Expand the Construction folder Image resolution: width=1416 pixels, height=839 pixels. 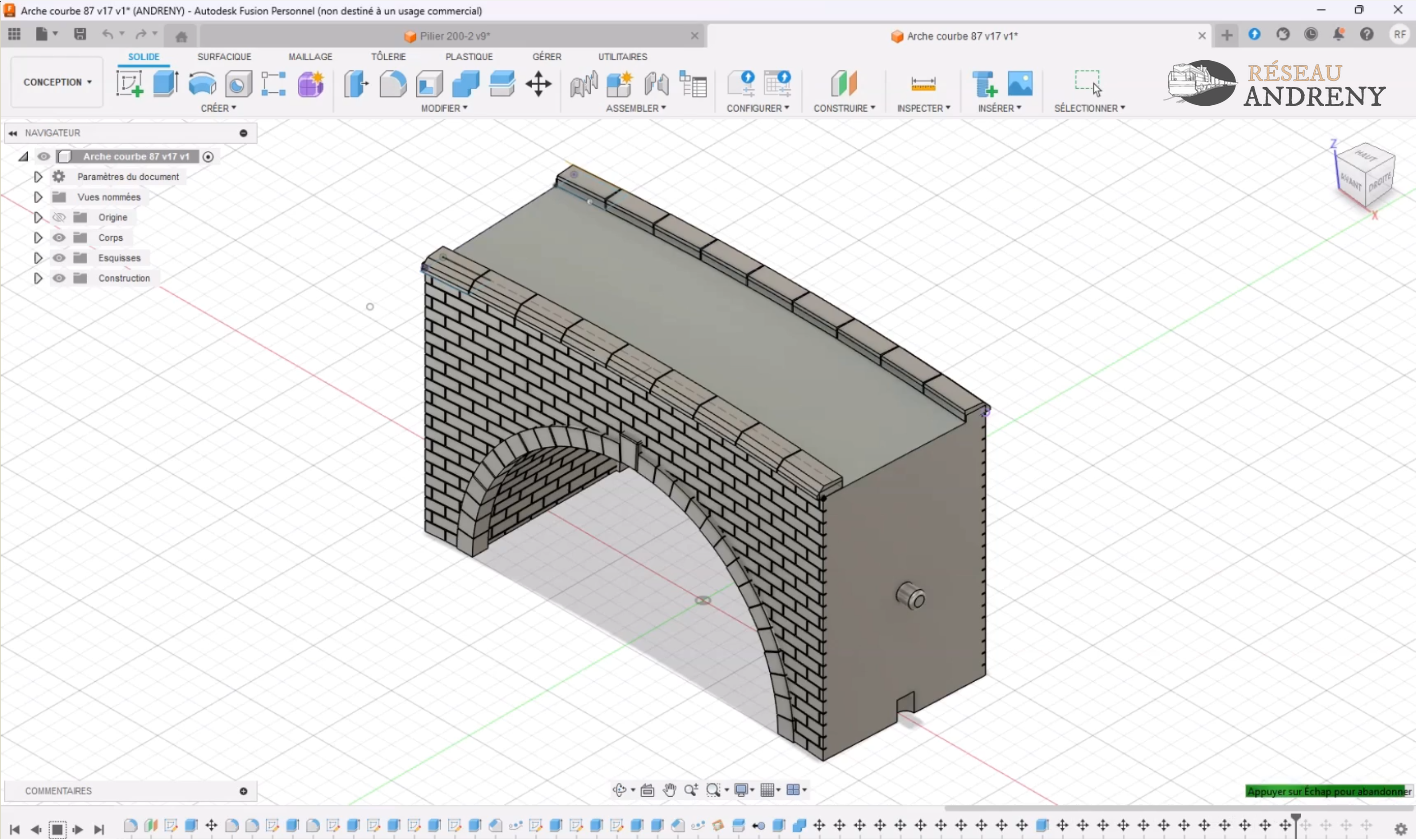click(x=38, y=278)
